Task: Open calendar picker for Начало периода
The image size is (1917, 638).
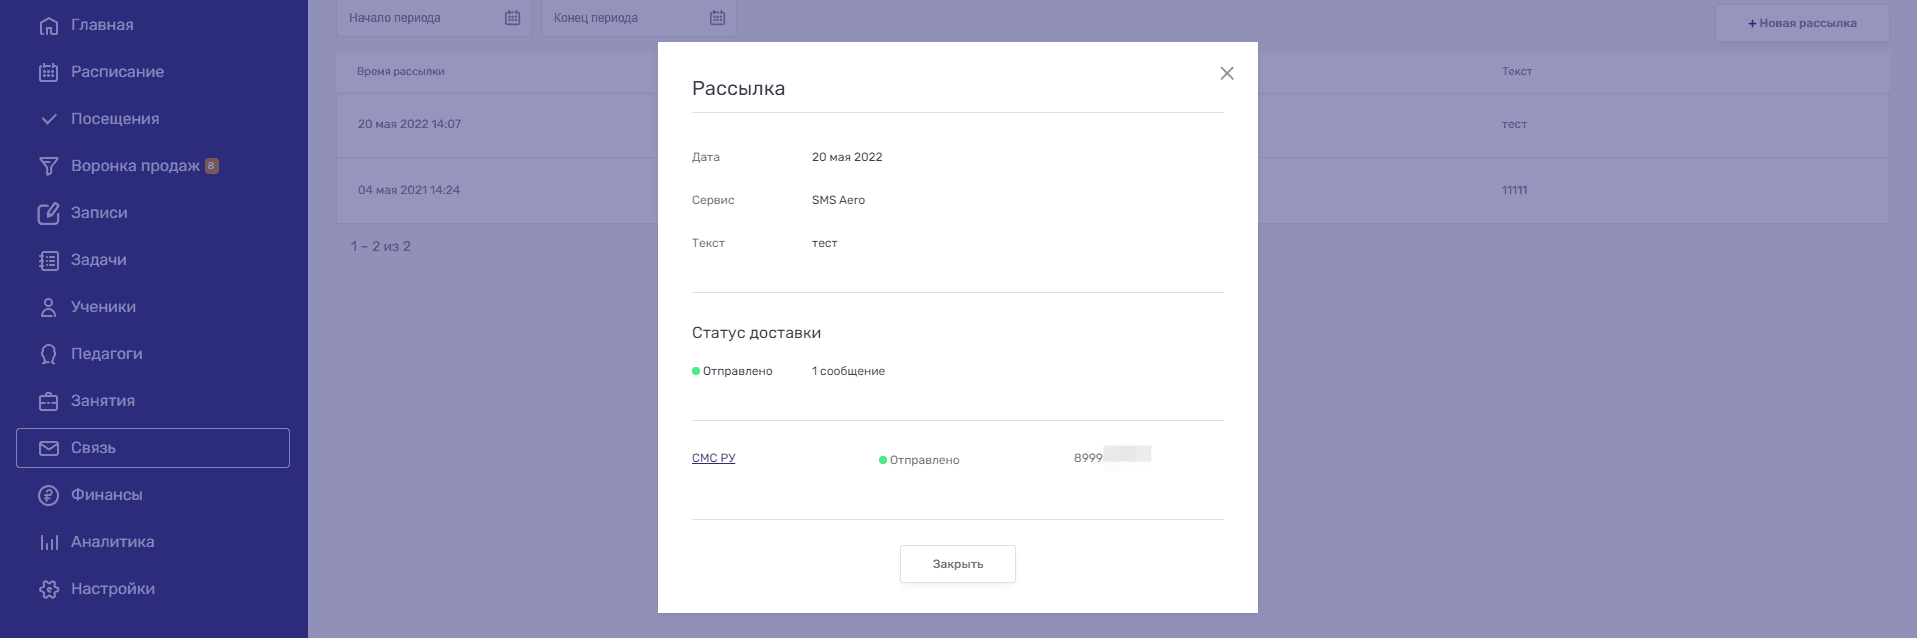Action: 512,18
